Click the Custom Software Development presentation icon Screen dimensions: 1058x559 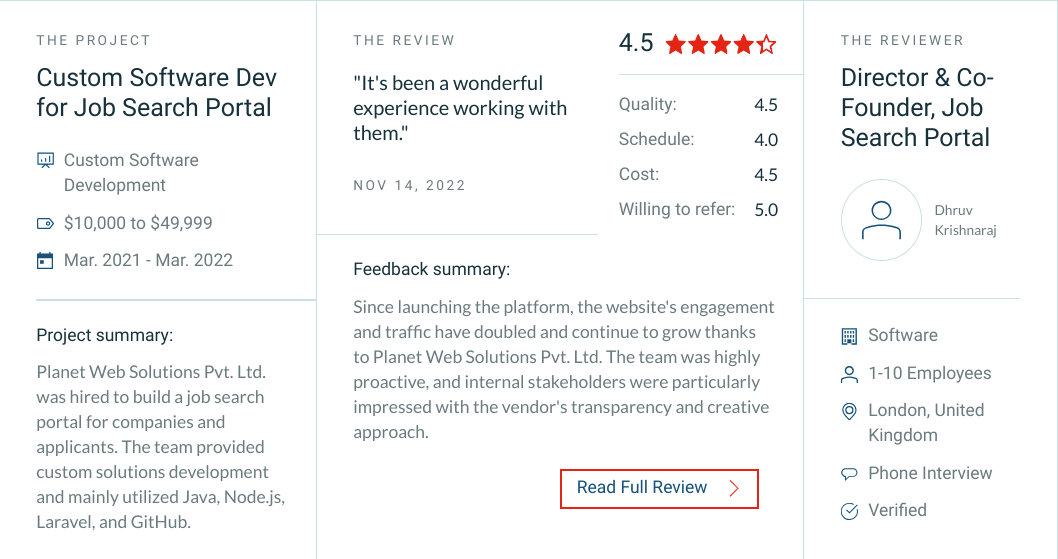pyautogui.click(x=45, y=160)
